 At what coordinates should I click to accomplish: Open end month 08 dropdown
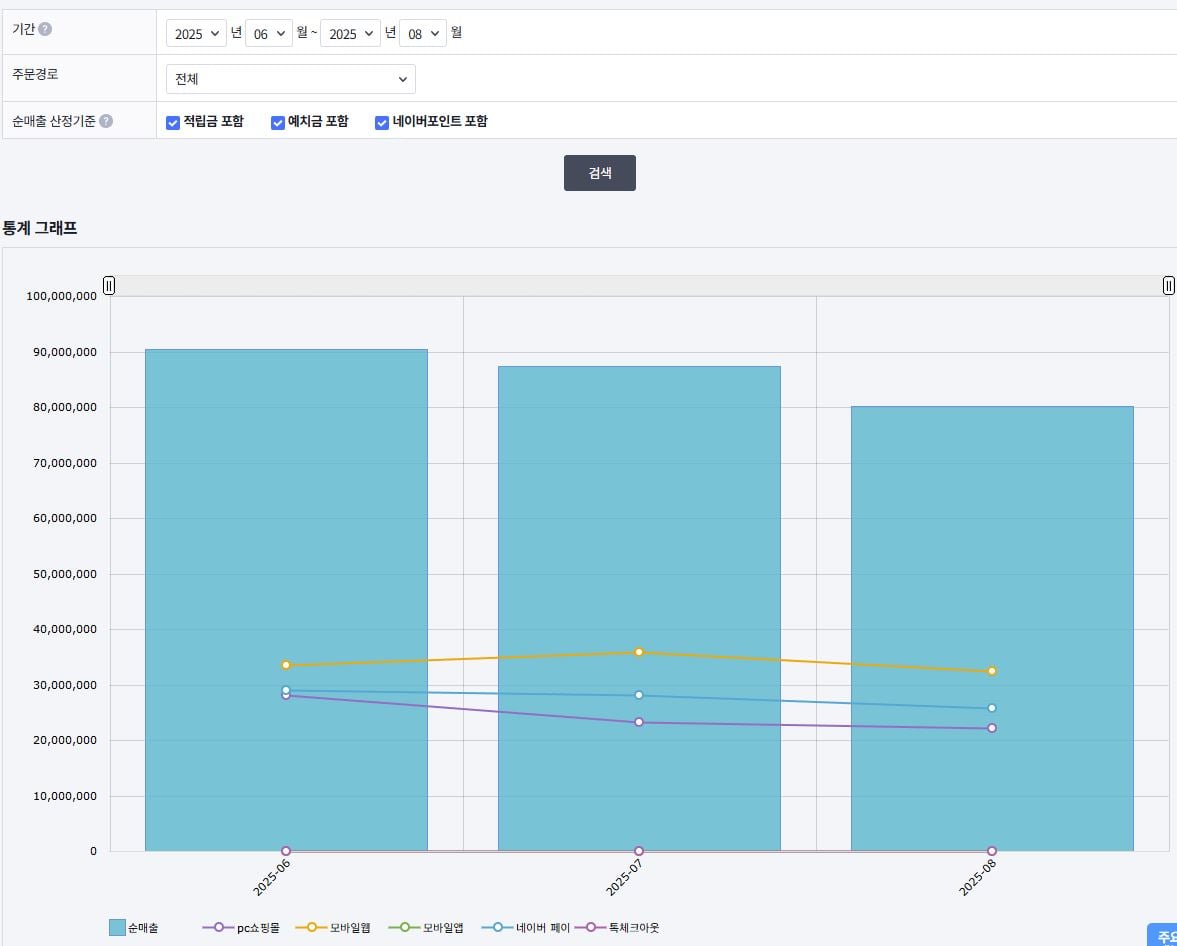(x=423, y=34)
